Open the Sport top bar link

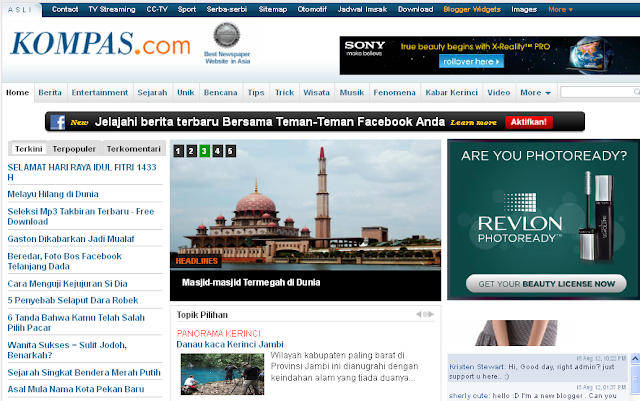coord(187,9)
